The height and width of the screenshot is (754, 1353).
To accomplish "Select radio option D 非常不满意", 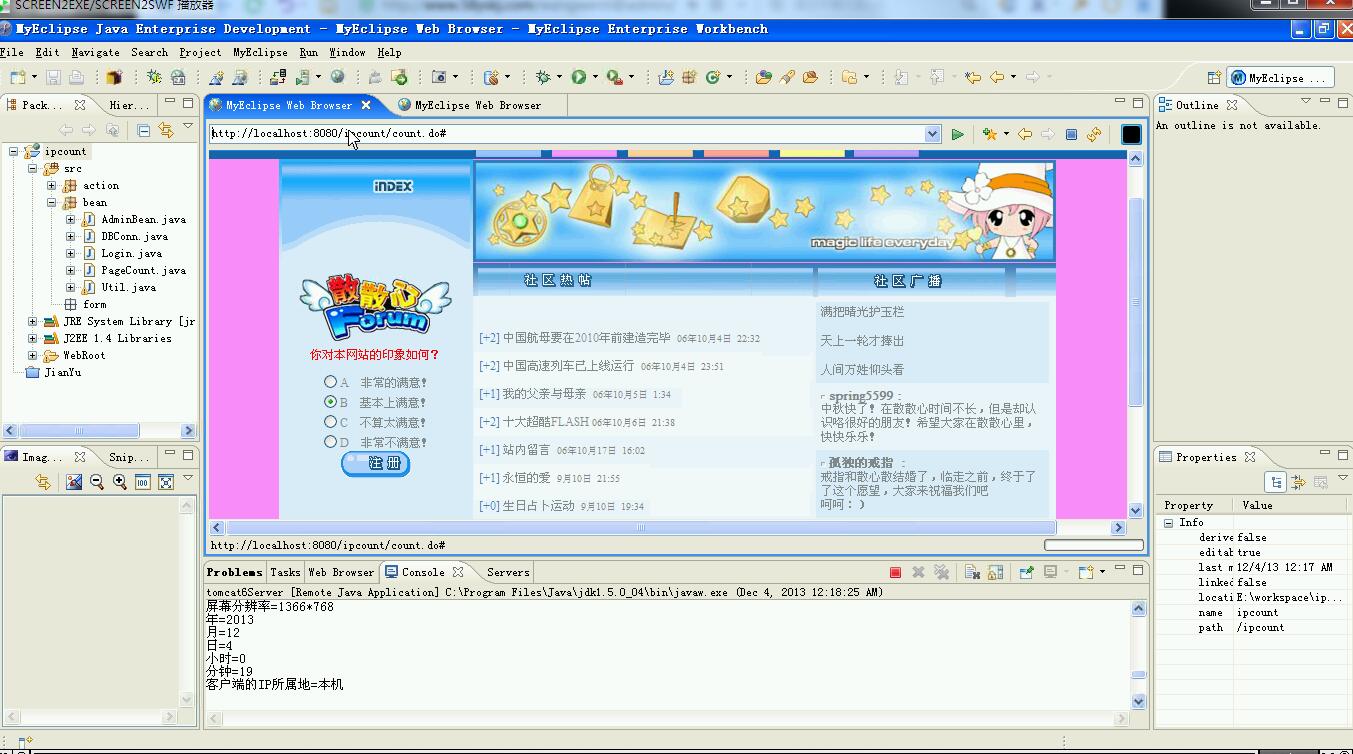I will pyautogui.click(x=330, y=442).
